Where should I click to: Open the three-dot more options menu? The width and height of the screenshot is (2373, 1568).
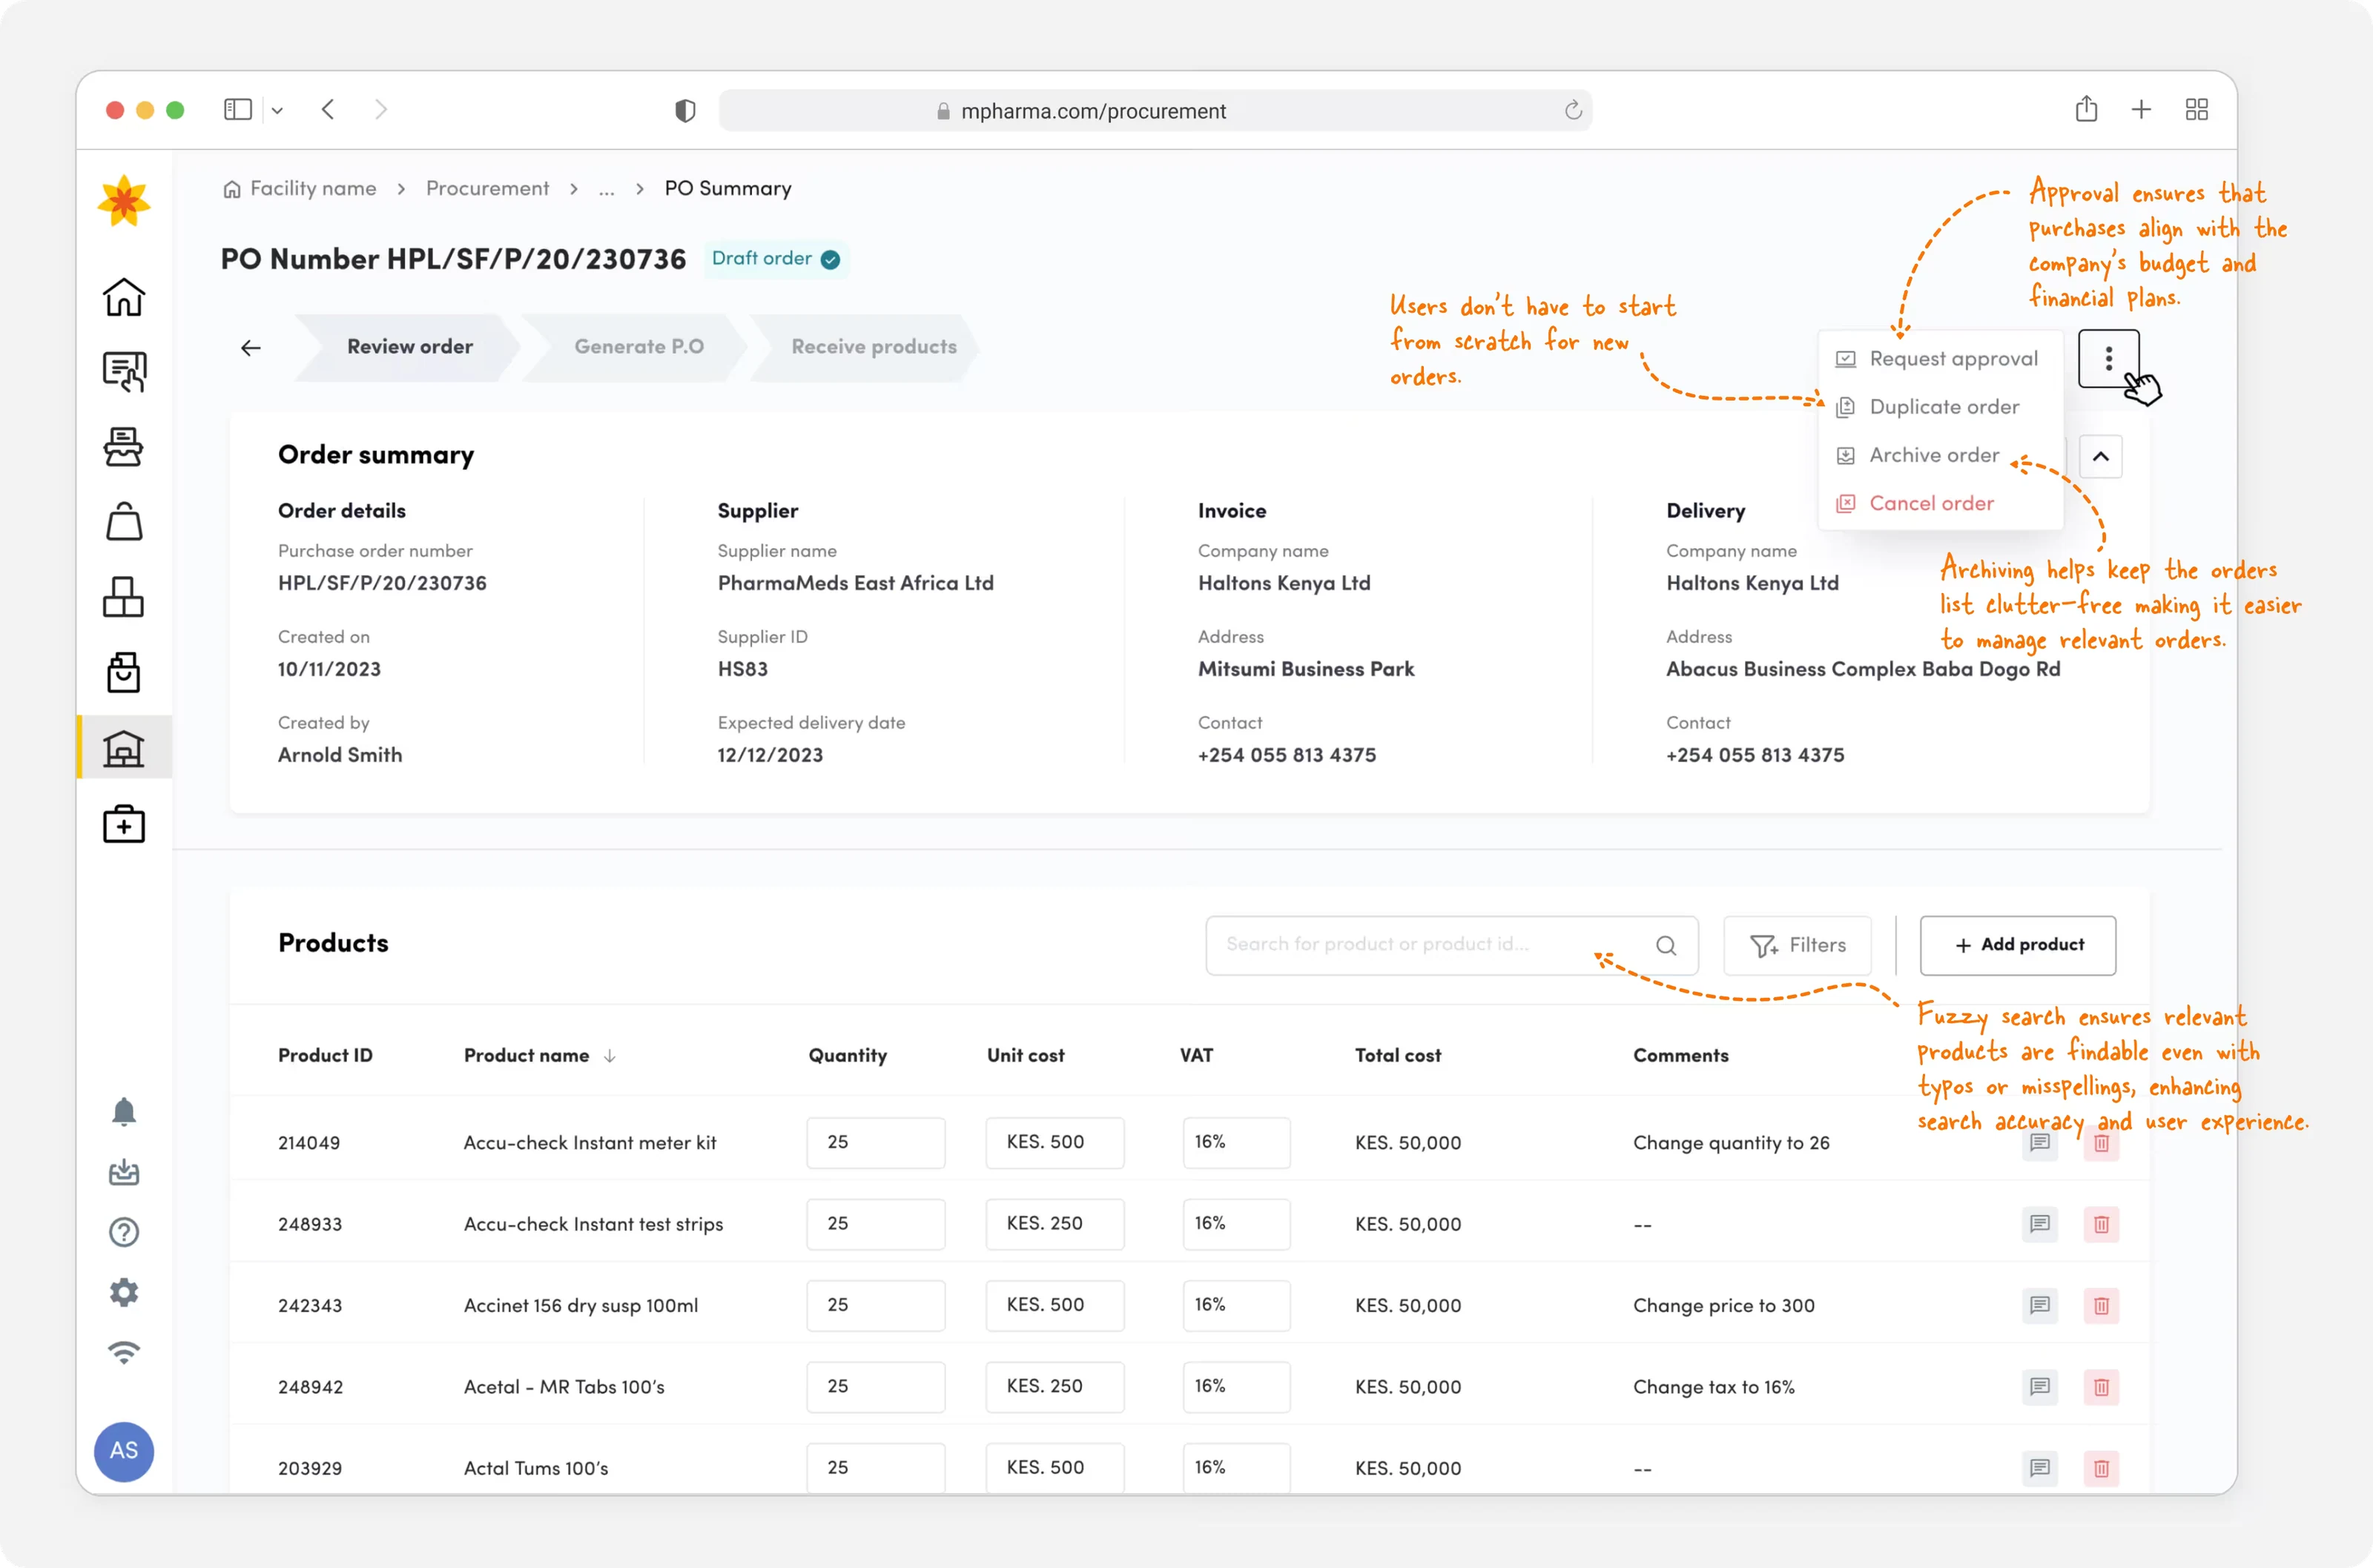point(2108,358)
